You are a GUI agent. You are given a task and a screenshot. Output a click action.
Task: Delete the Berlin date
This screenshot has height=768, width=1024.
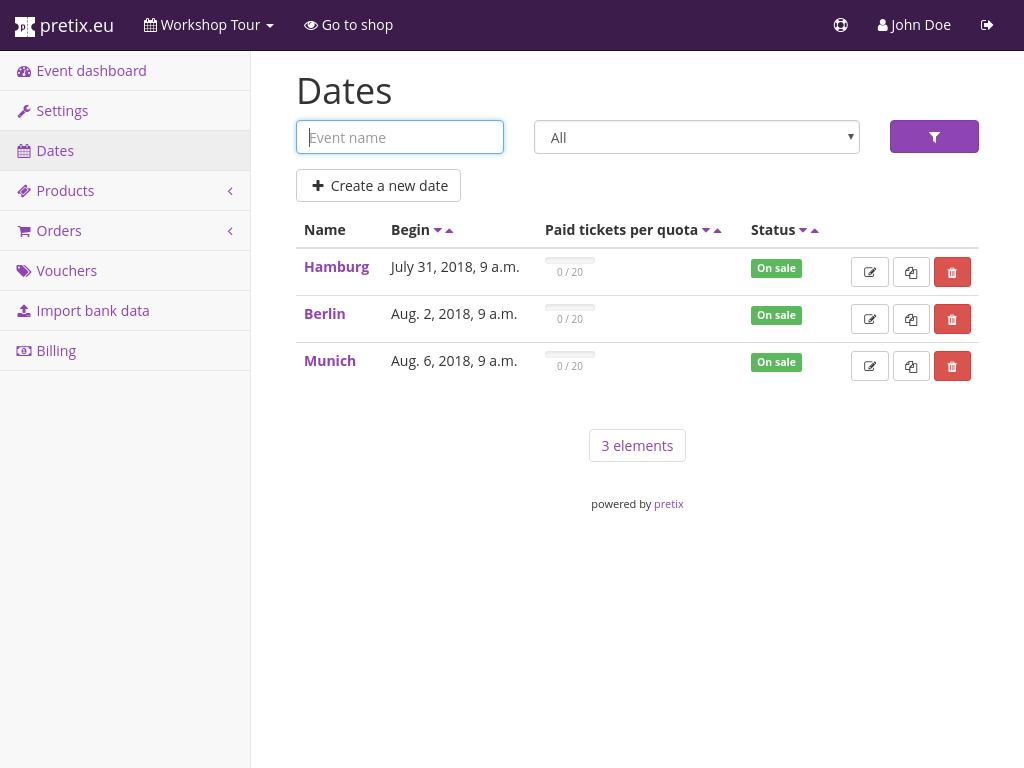pos(952,319)
